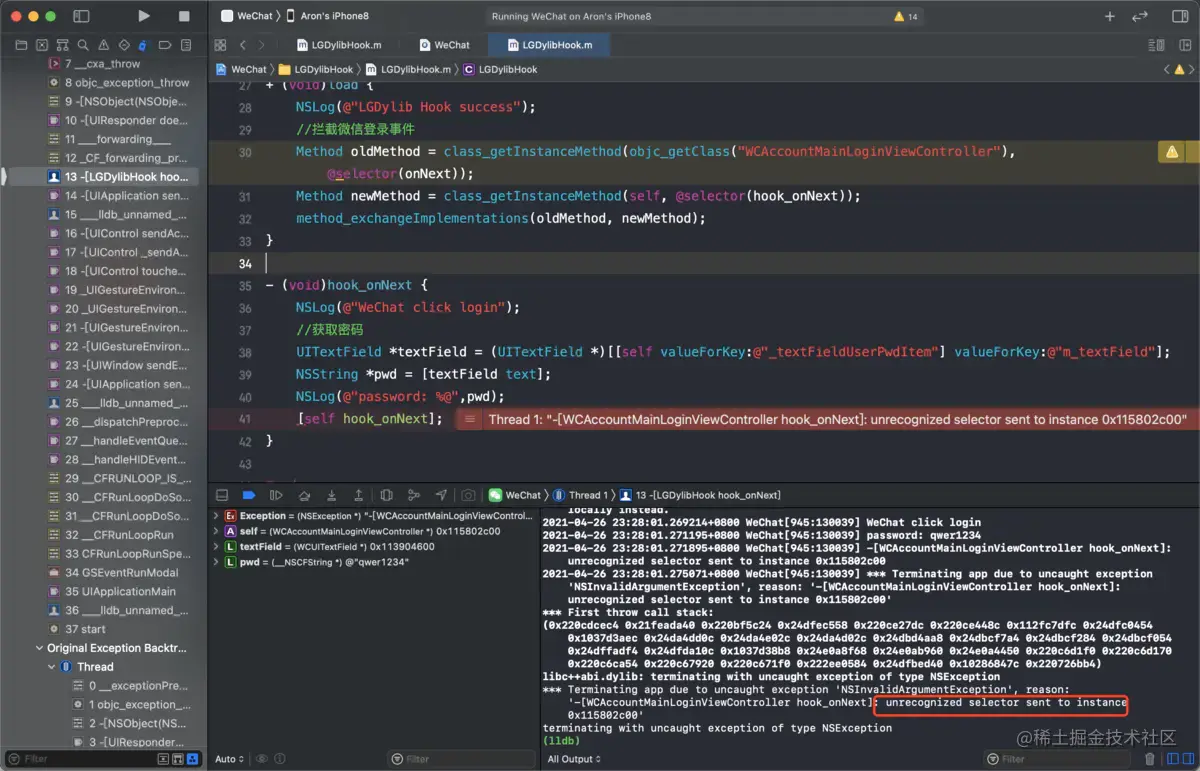Open Debug Memory Graph

coord(413,495)
